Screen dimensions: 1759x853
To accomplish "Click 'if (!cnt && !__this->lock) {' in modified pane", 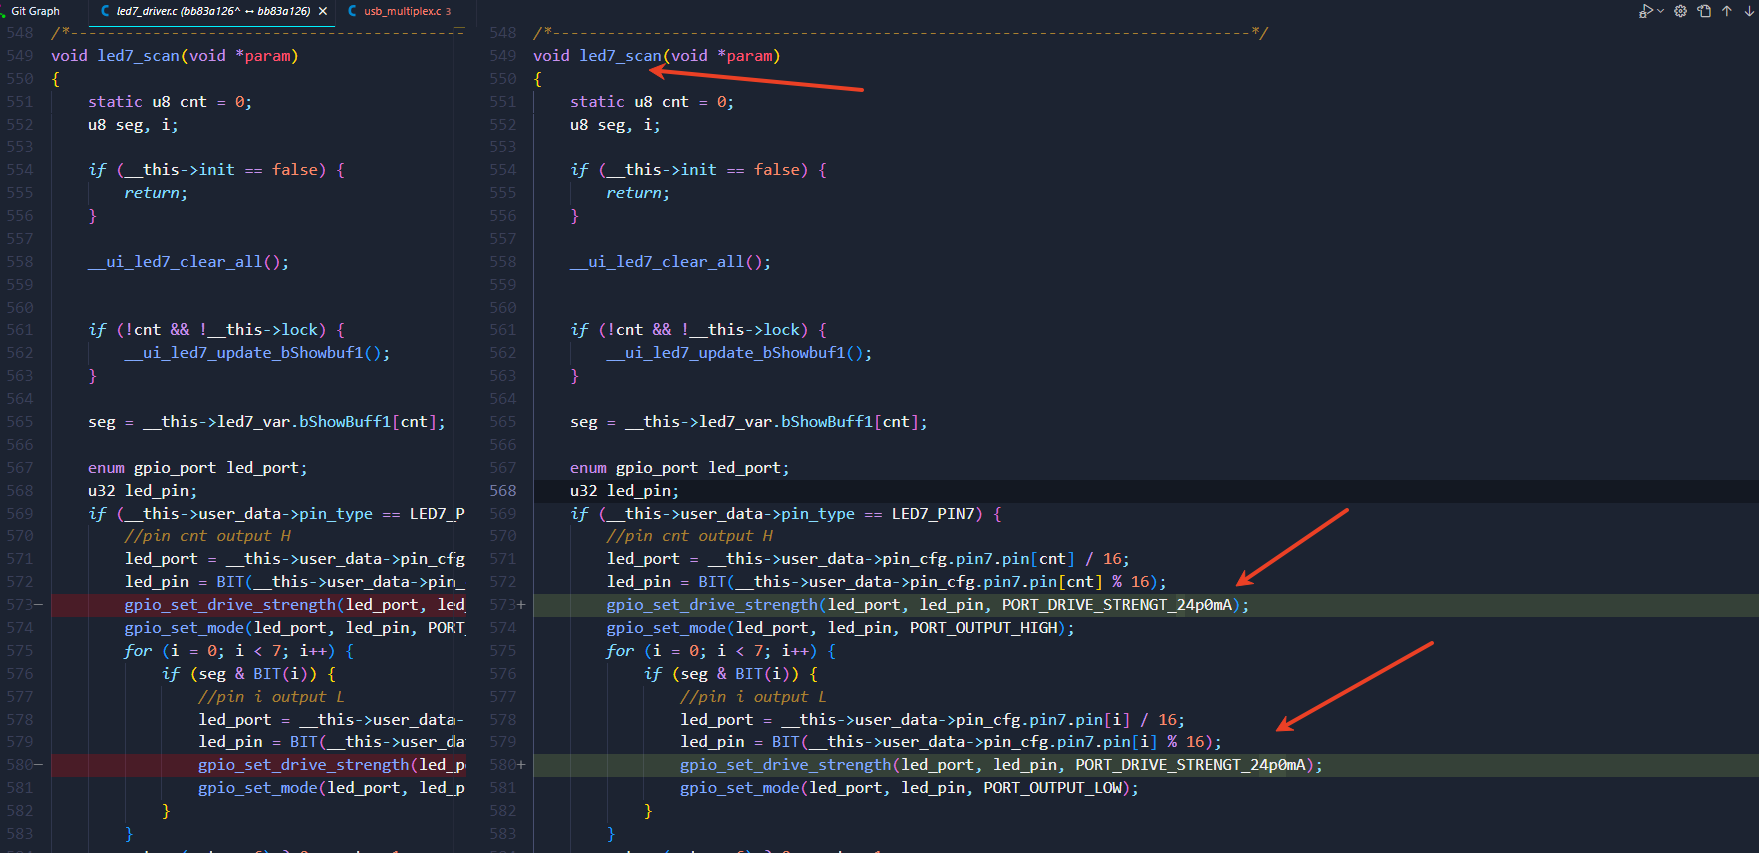I will [699, 330].
